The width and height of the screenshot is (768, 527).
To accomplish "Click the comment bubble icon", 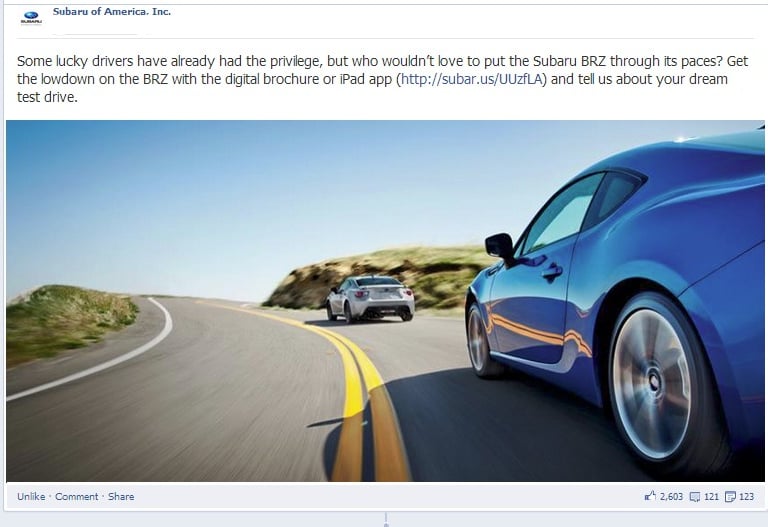I will [695, 497].
